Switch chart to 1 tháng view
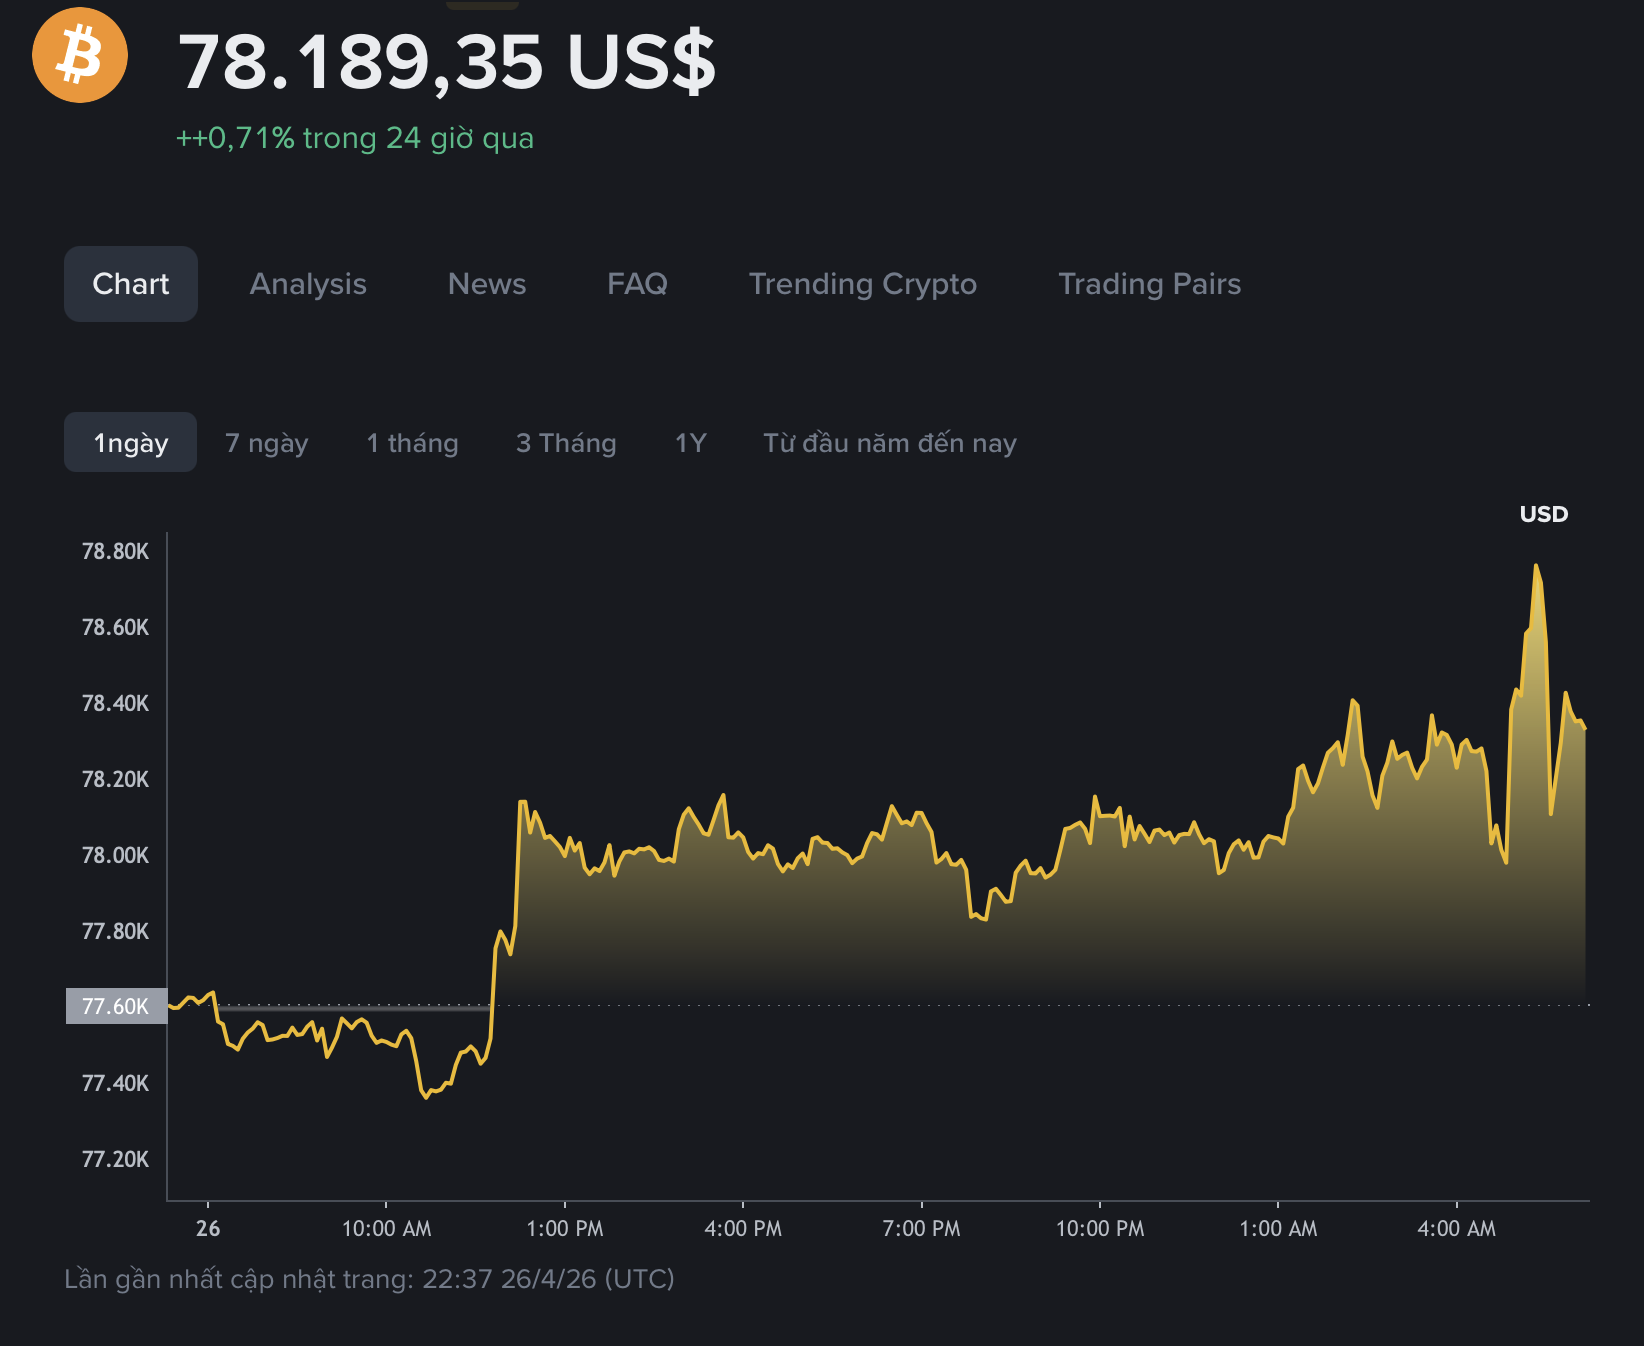This screenshot has width=1644, height=1346. point(412,441)
